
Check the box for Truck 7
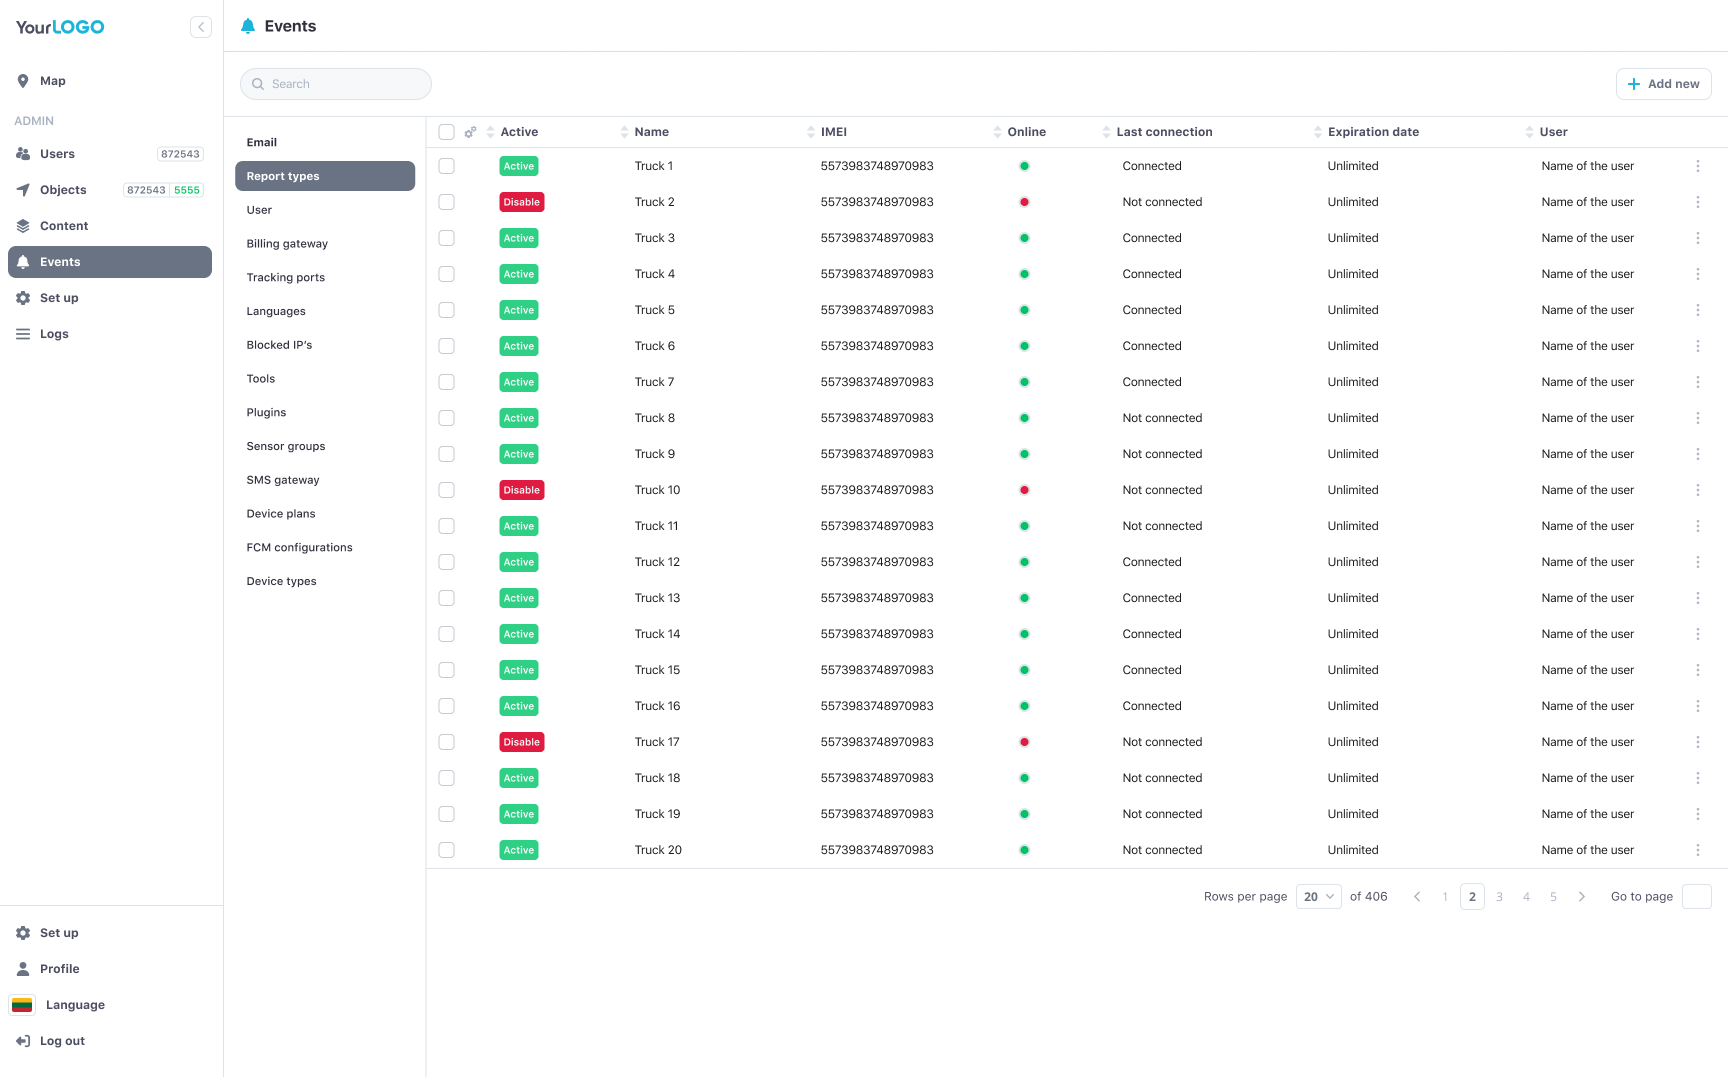[x=447, y=382]
